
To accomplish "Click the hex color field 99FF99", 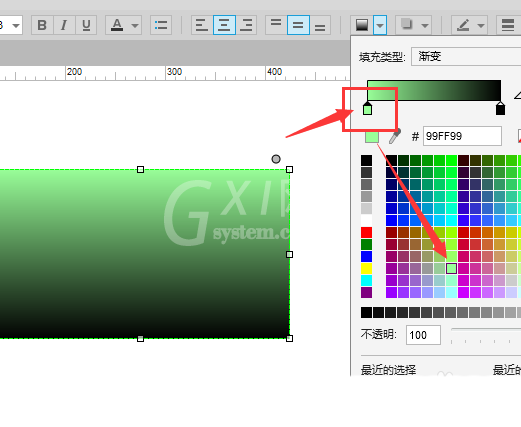I will (x=462, y=136).
